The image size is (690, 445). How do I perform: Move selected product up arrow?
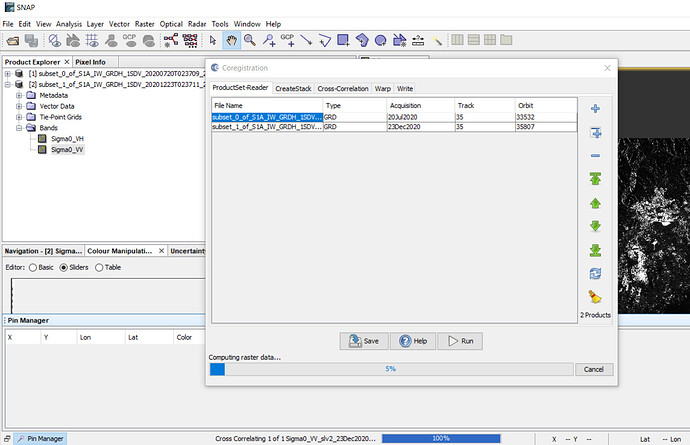point(595,203)
